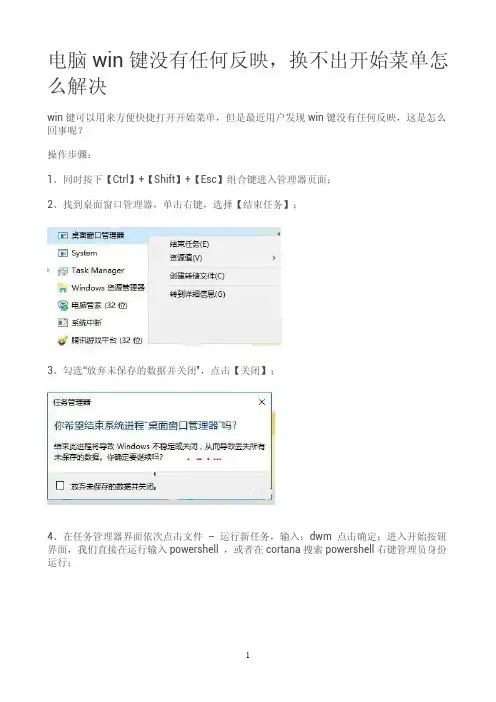This screenshot has width=496, height=702.
Task: Click the Windows 资源管理器 row label
Action: (x=108, y=288)
